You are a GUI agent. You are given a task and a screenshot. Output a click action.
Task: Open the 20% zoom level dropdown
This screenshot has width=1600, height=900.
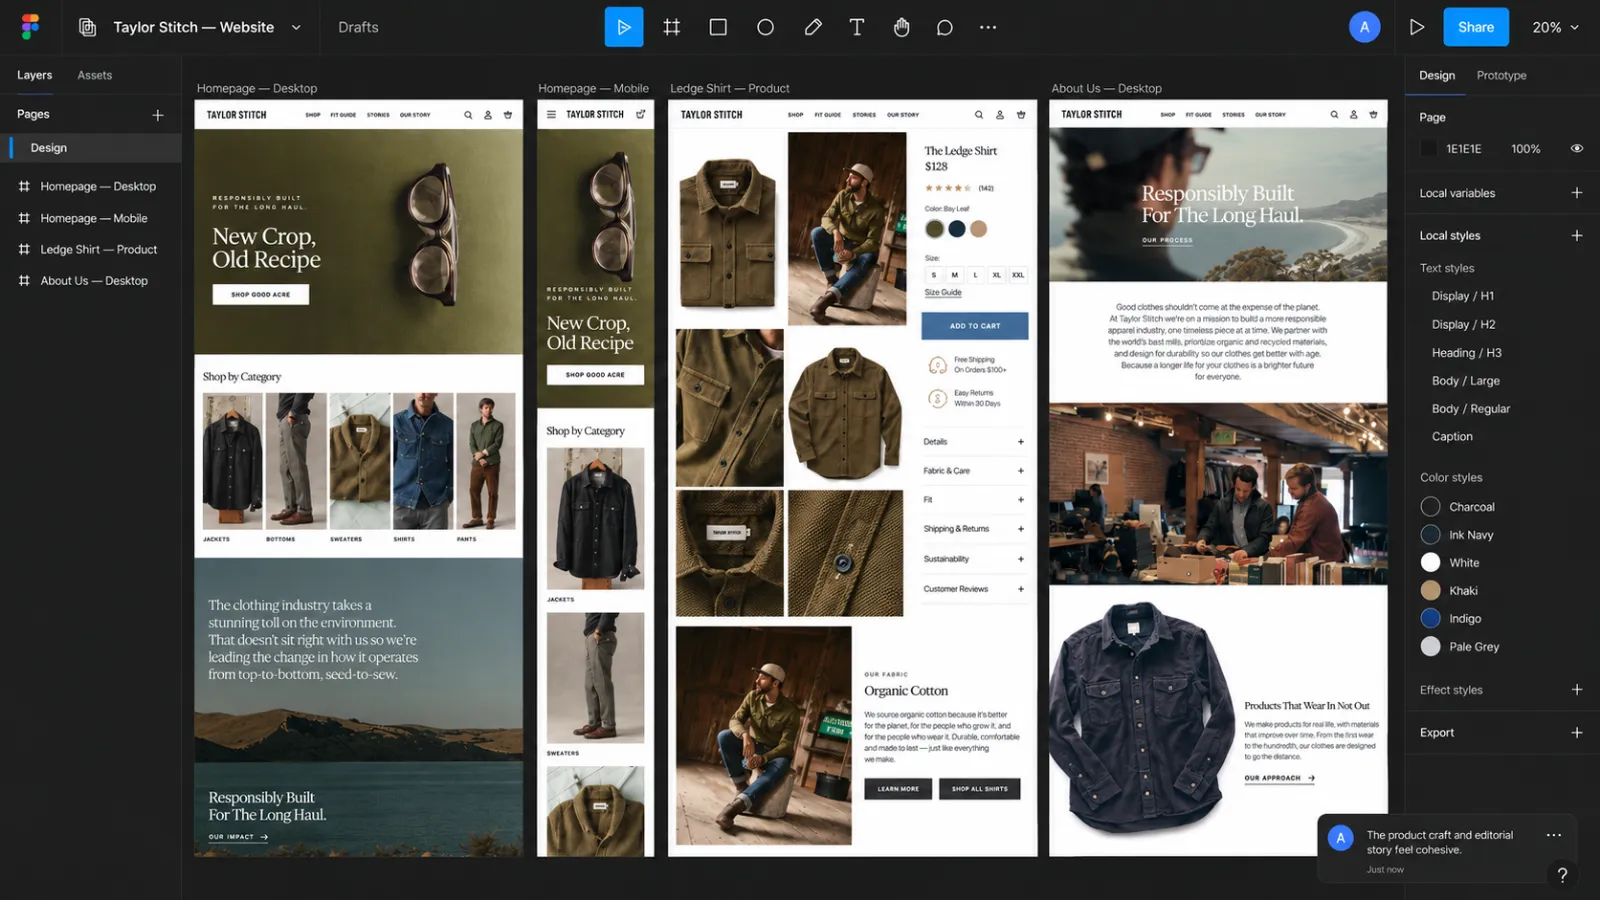[1555, 27]
